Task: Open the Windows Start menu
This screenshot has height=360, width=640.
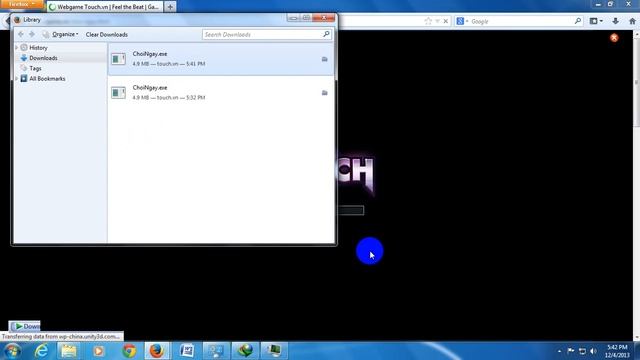Action: 12,351
